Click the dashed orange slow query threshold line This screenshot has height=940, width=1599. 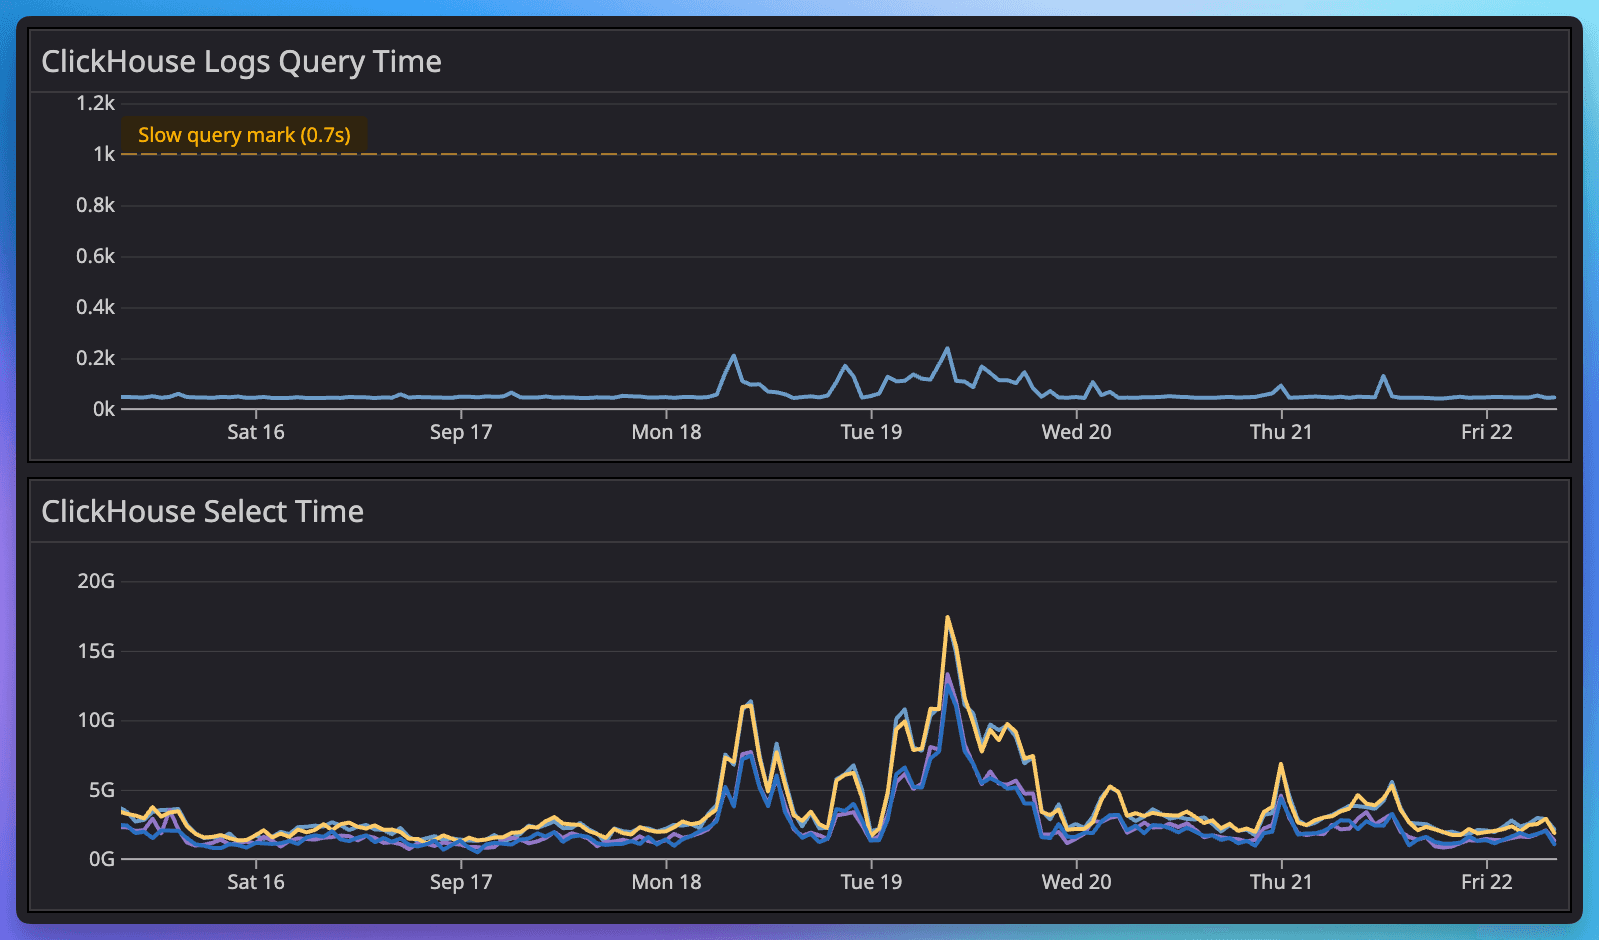click(838, 154)
